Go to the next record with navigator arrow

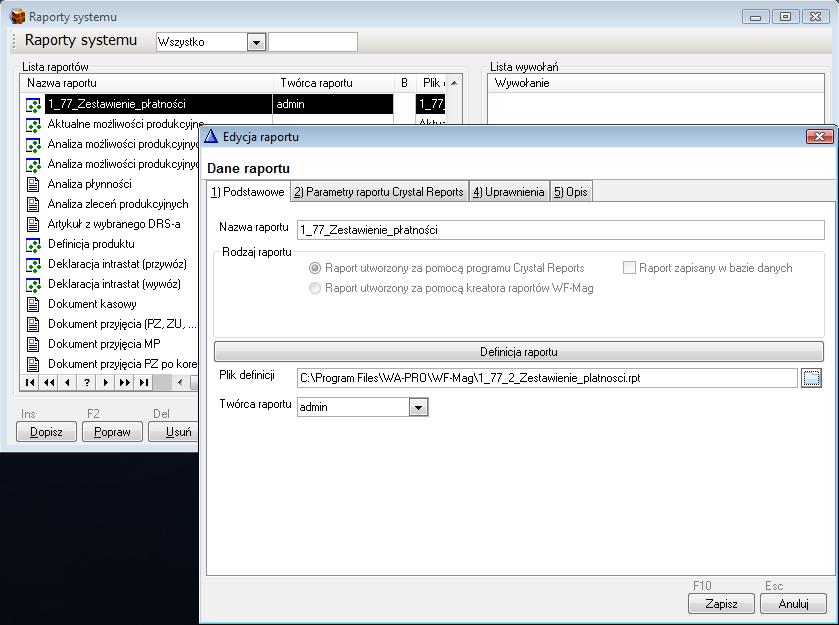click(x=106, y=382)
